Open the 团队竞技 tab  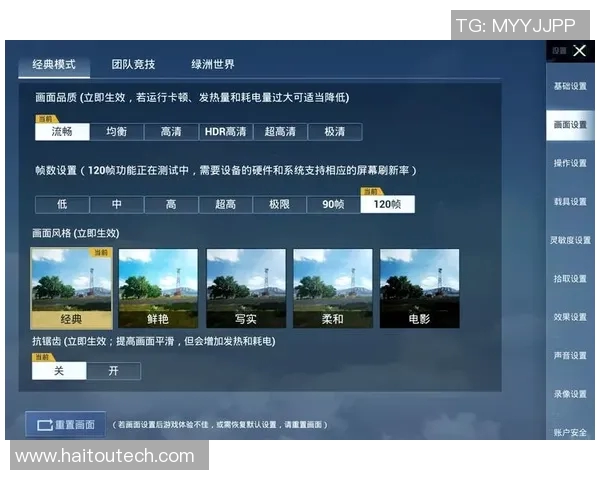pos(133,65)
